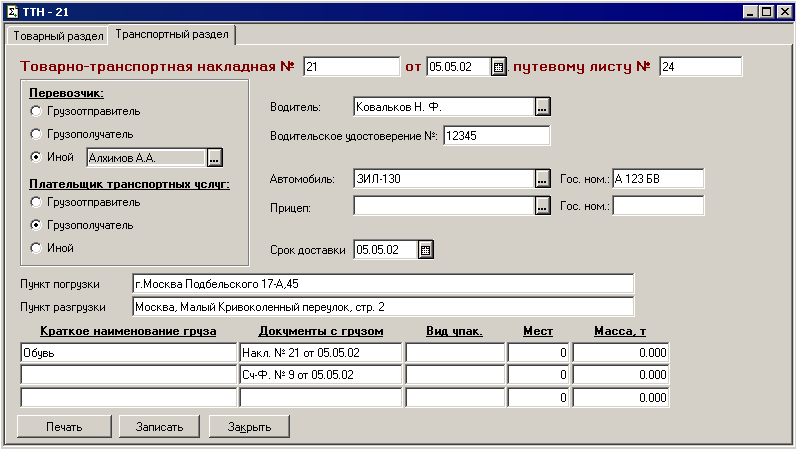Click ellipsis button beside Автомобиль field

click(542, 179)
